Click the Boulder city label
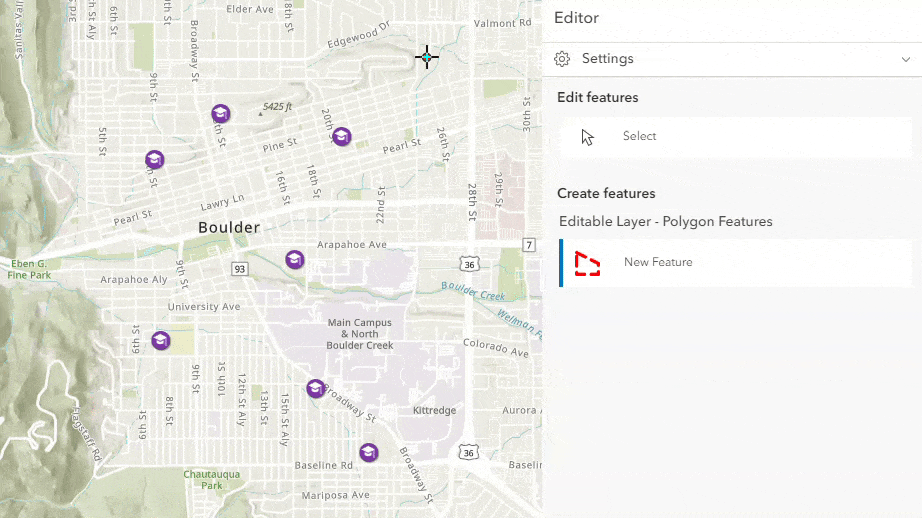 coord(229,228)
